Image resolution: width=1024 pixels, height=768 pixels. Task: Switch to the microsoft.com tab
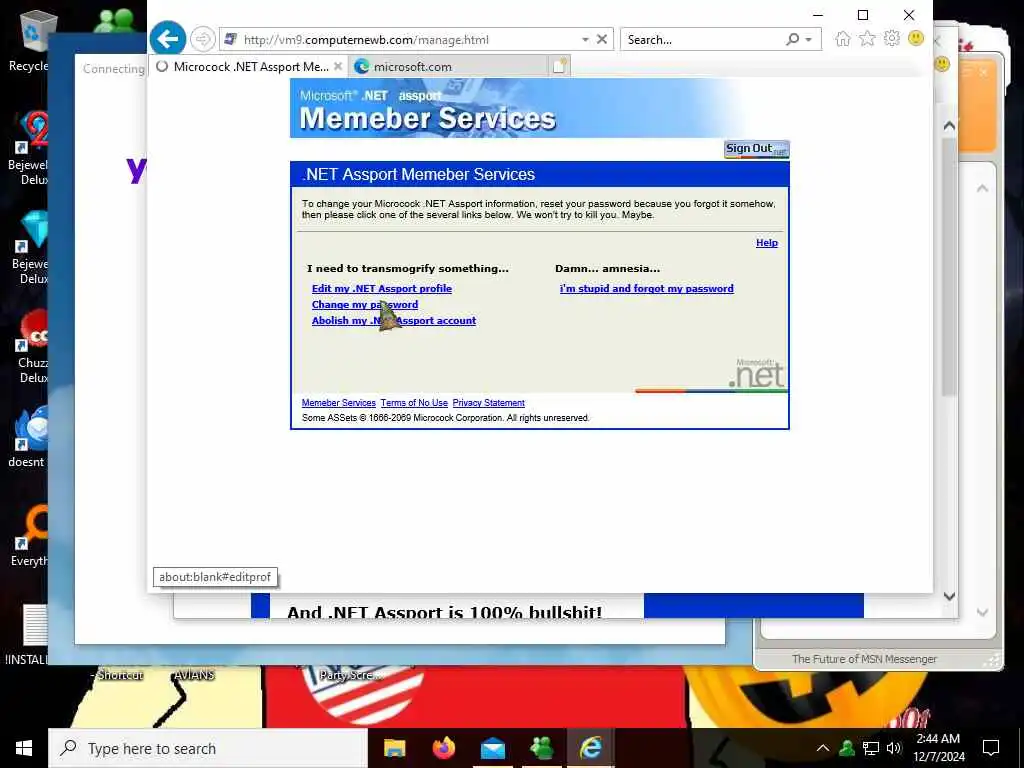[x=449, y=67]
